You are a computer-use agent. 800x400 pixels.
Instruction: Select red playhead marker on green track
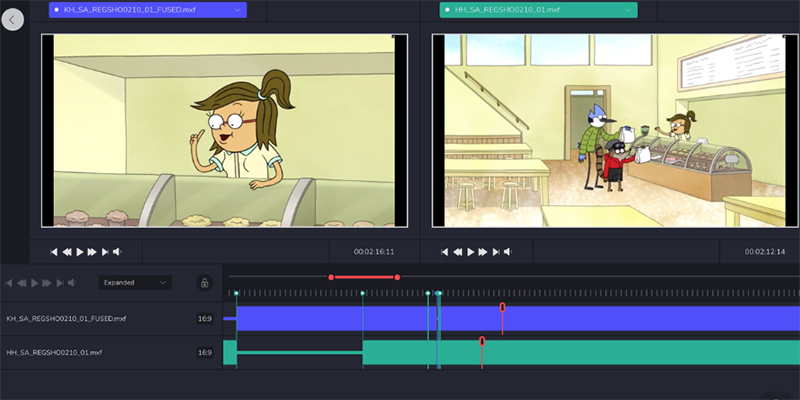(482, 341)
